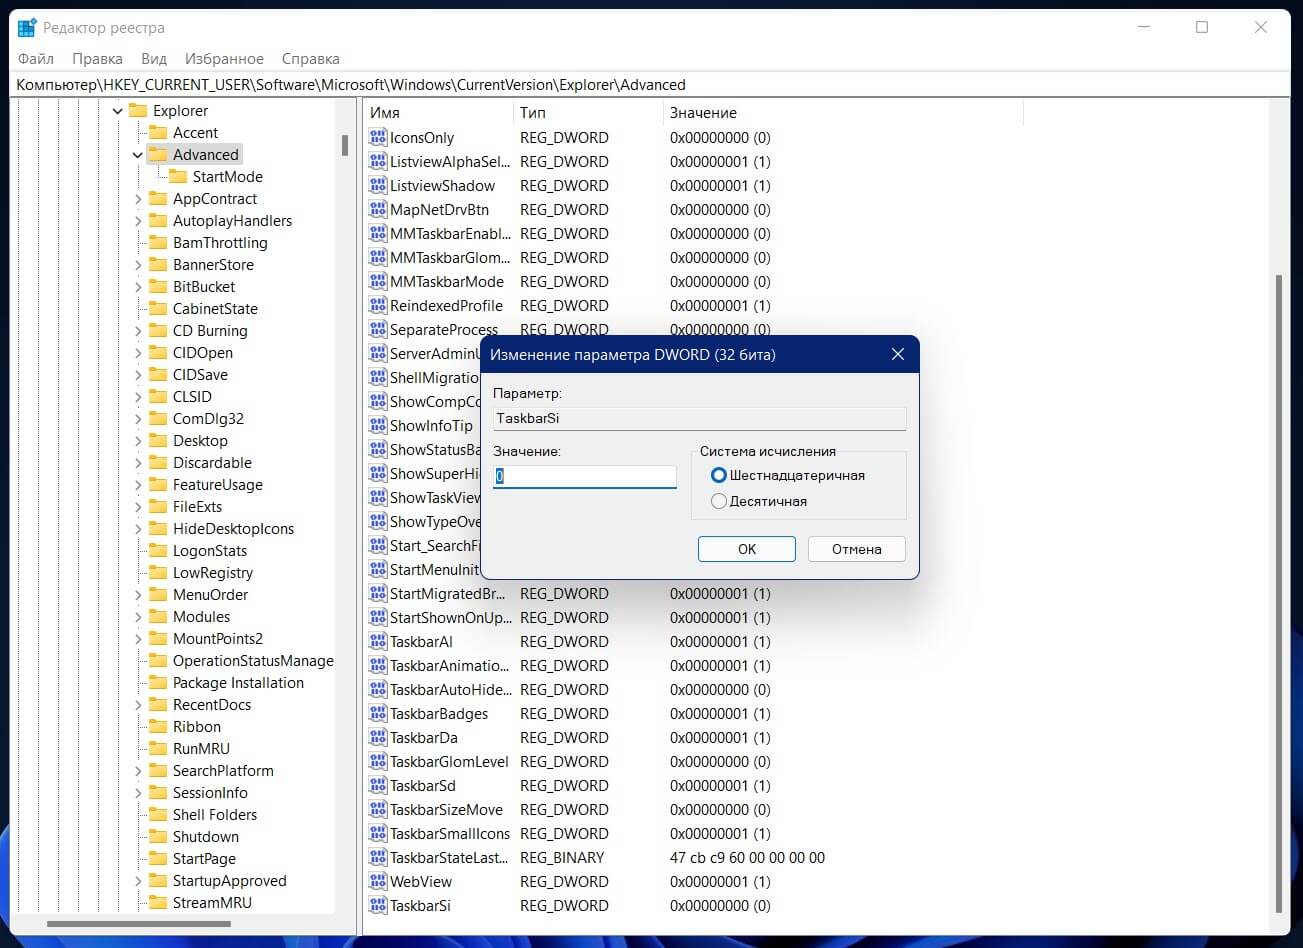Open the Файл menu
The image size is (1303, 948).
tap(36, 59)
